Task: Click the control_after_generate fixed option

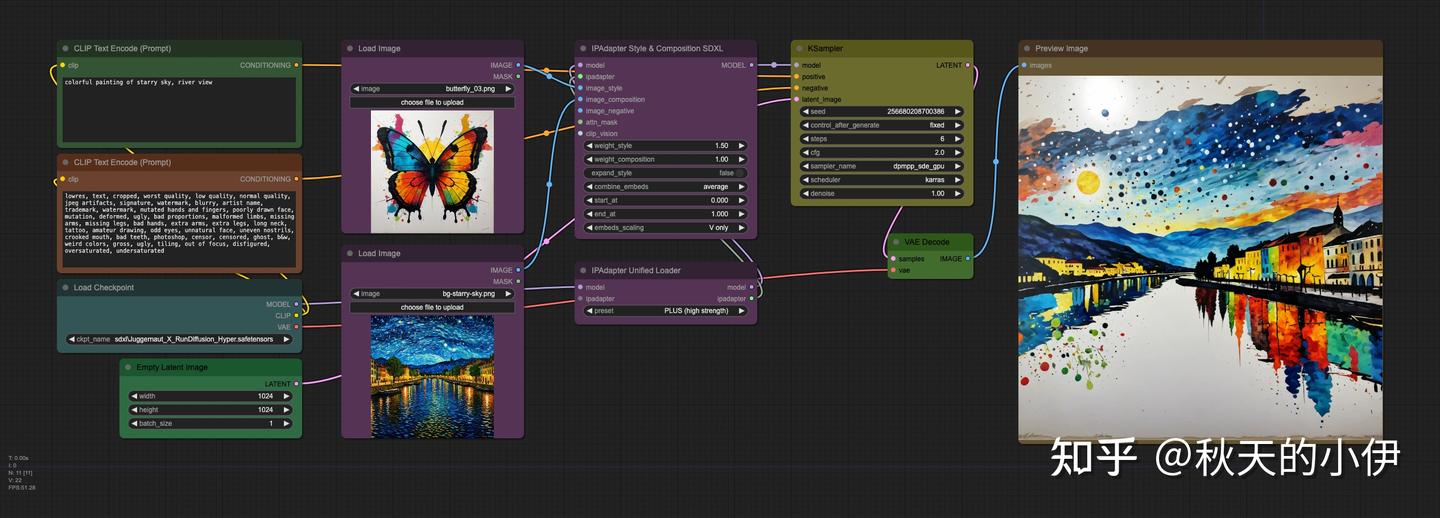Action: [882, 125]
